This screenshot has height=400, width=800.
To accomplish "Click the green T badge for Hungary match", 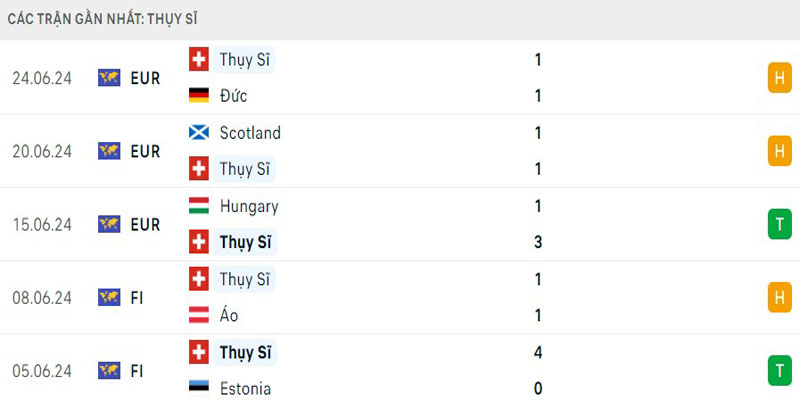I will [780, 224].
